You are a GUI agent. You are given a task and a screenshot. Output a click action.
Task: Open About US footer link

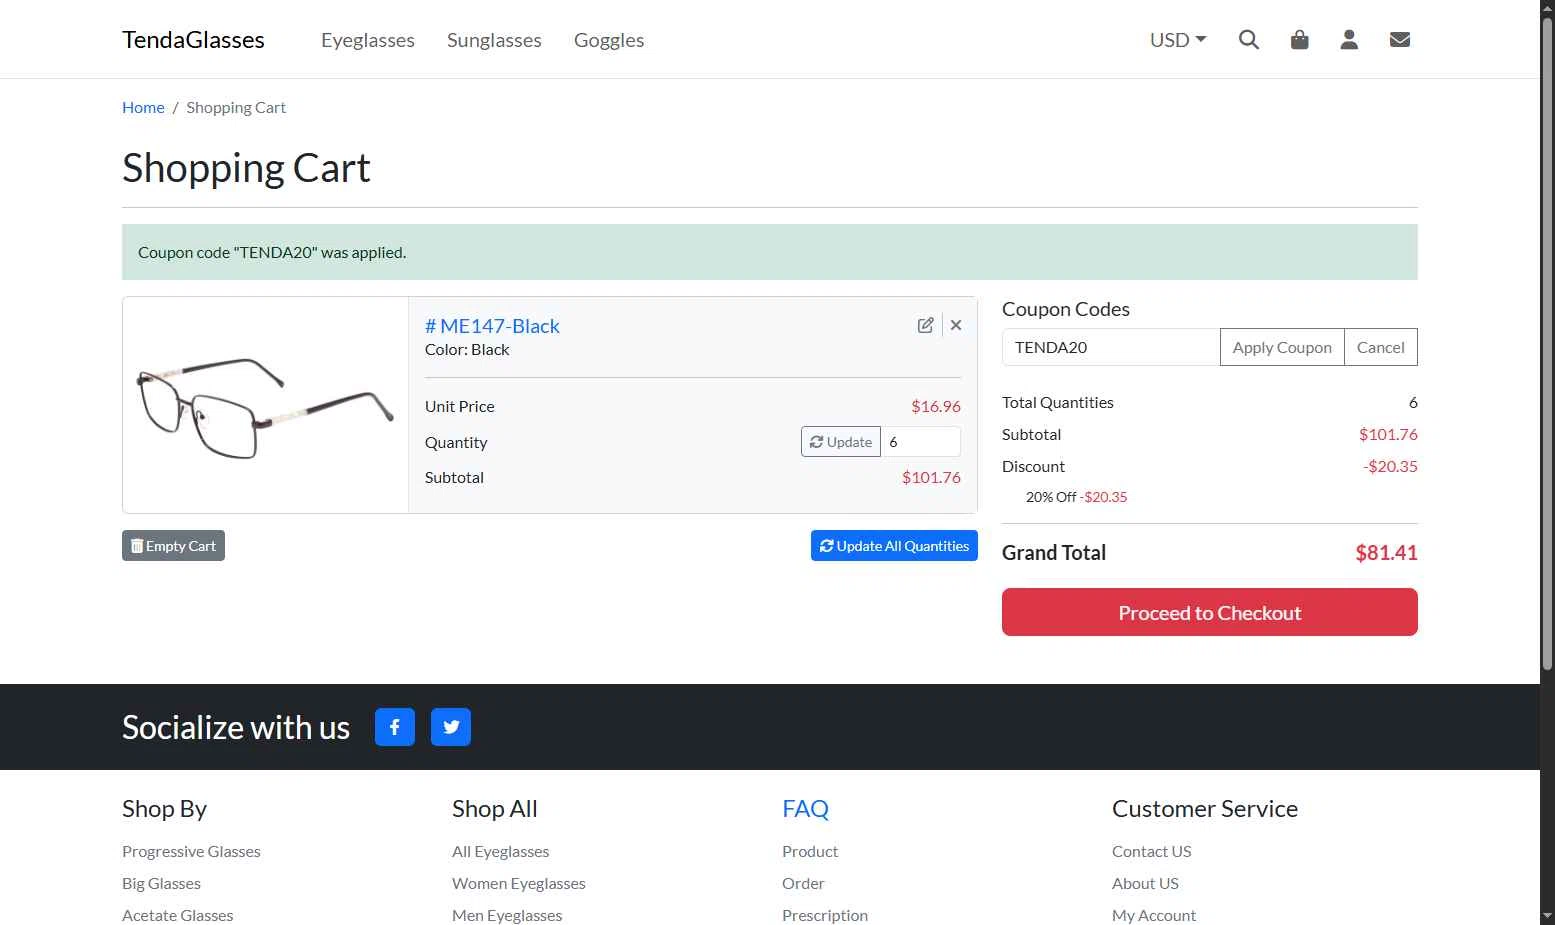(1145, 883)
